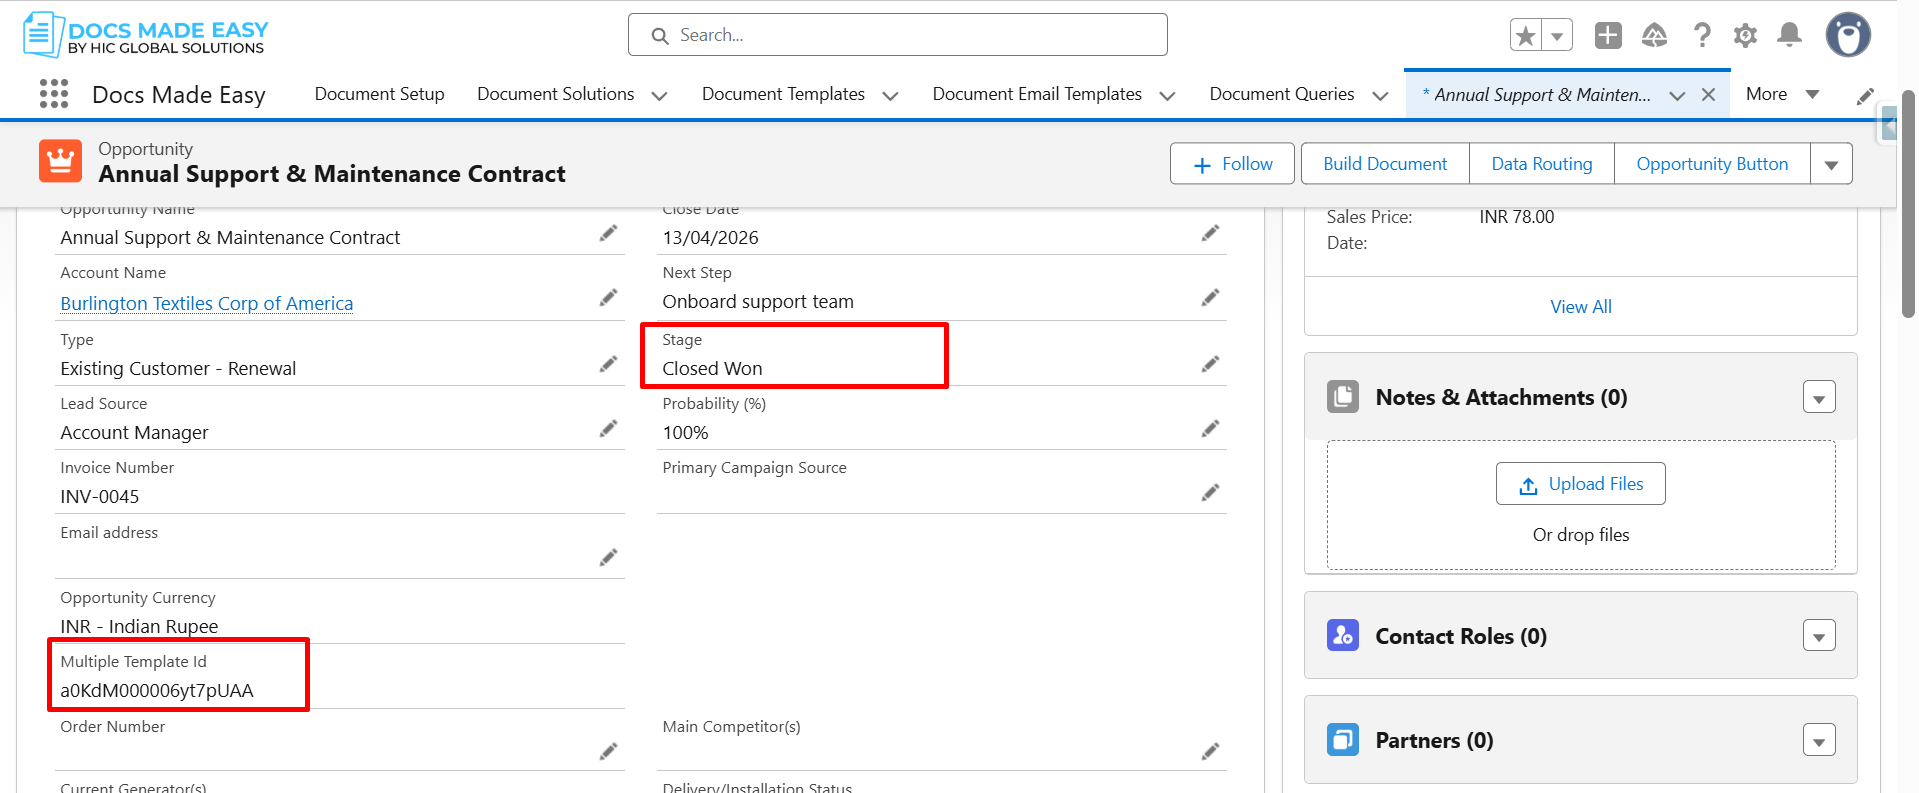Viewport: 1919px width, 793px height.
Task: Open Salesforce Trailhead guidance icon
Action: tap(1655, 35)
